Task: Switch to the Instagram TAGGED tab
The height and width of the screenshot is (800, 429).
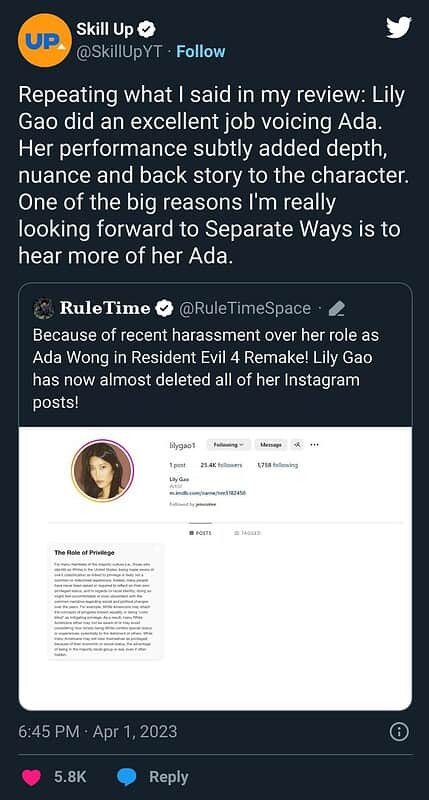Action: point(247,533)
